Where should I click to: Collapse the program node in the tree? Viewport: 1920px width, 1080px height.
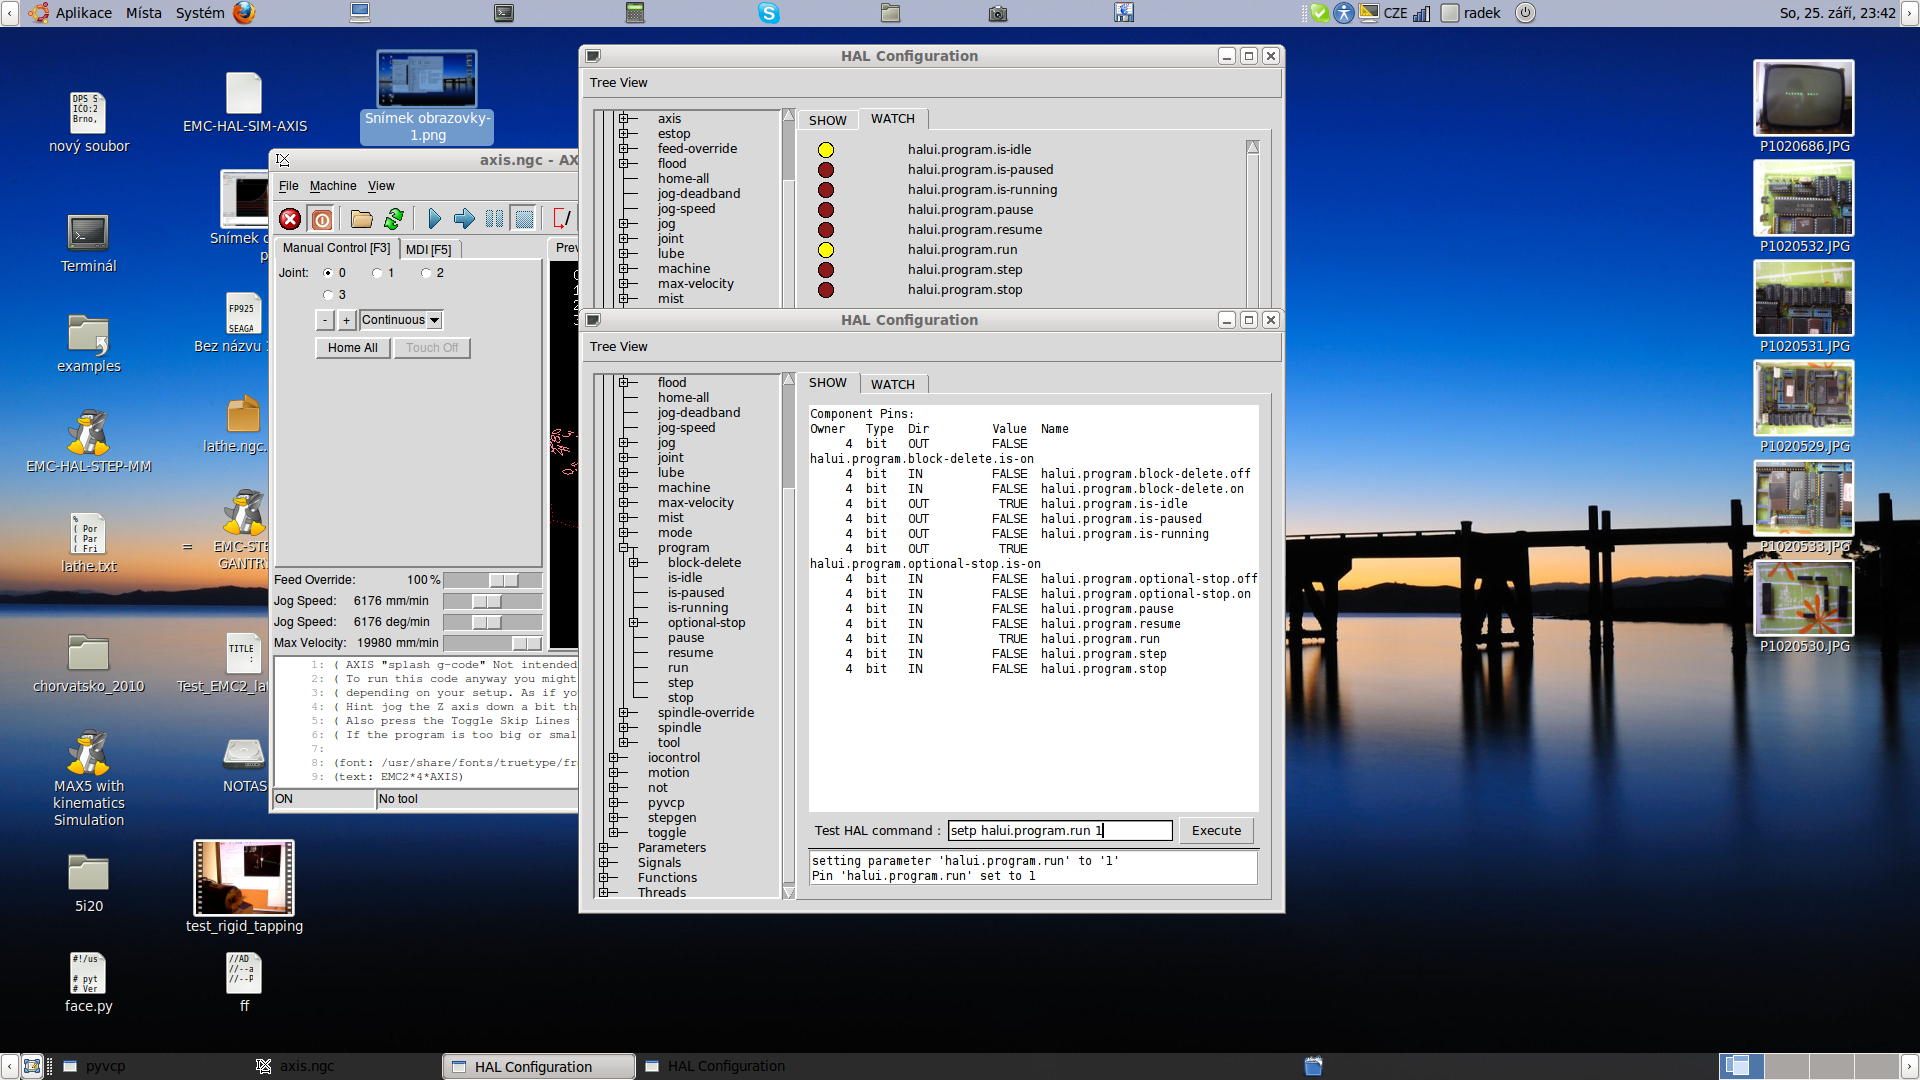[623, 548]
